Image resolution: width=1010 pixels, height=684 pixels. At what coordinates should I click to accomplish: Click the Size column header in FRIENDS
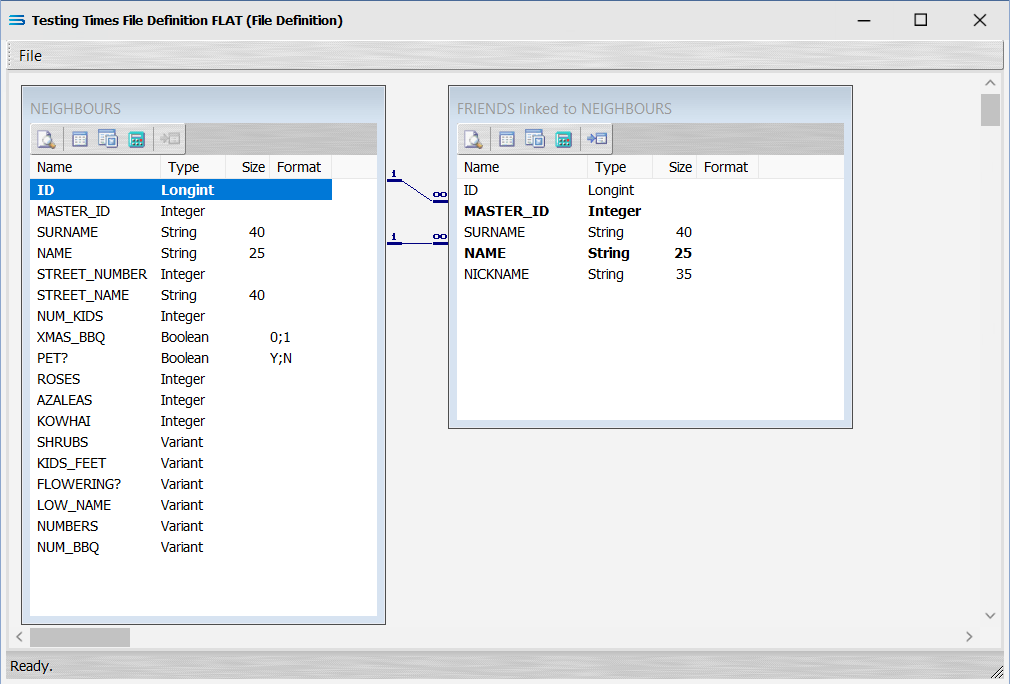click(x=674, y=167)
